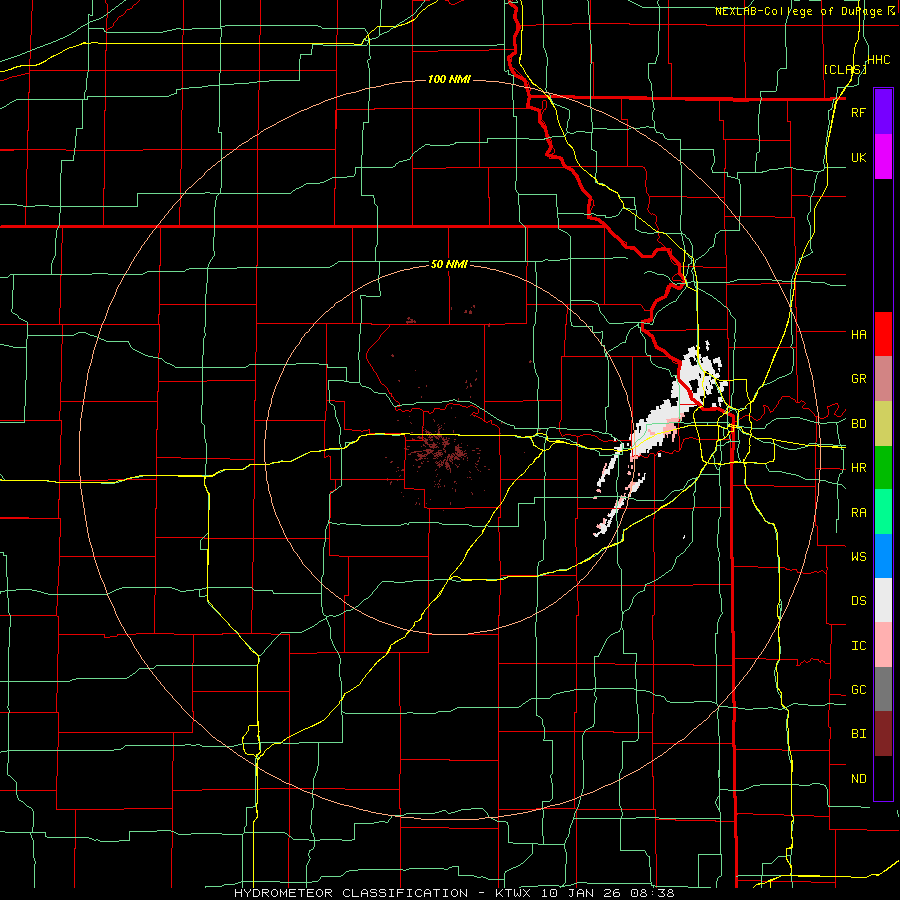900x900 pixels.
Task: Click the DS legend label
Action: click(x=858, y=601)
